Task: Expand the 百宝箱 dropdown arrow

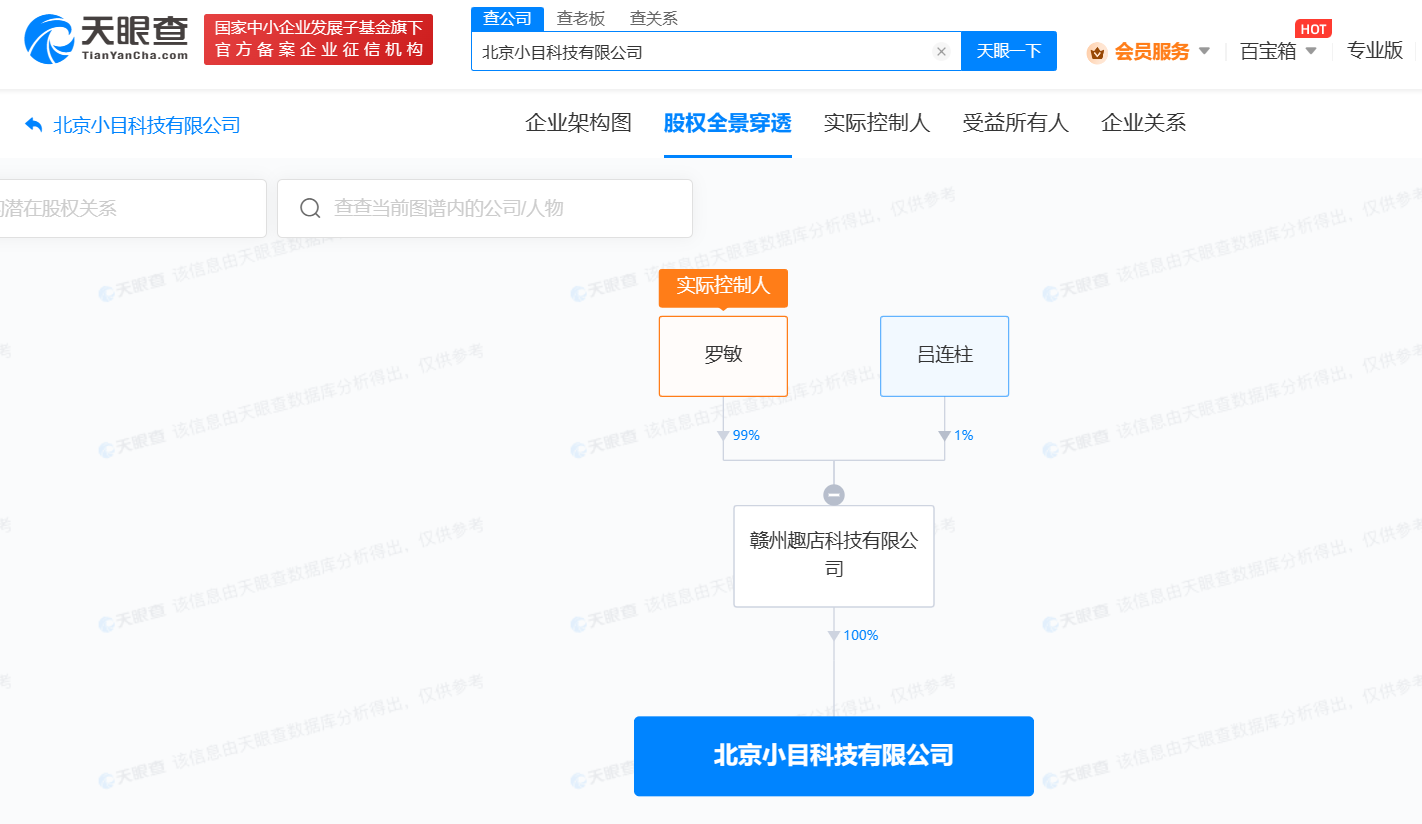Action: pos(1311,51)
